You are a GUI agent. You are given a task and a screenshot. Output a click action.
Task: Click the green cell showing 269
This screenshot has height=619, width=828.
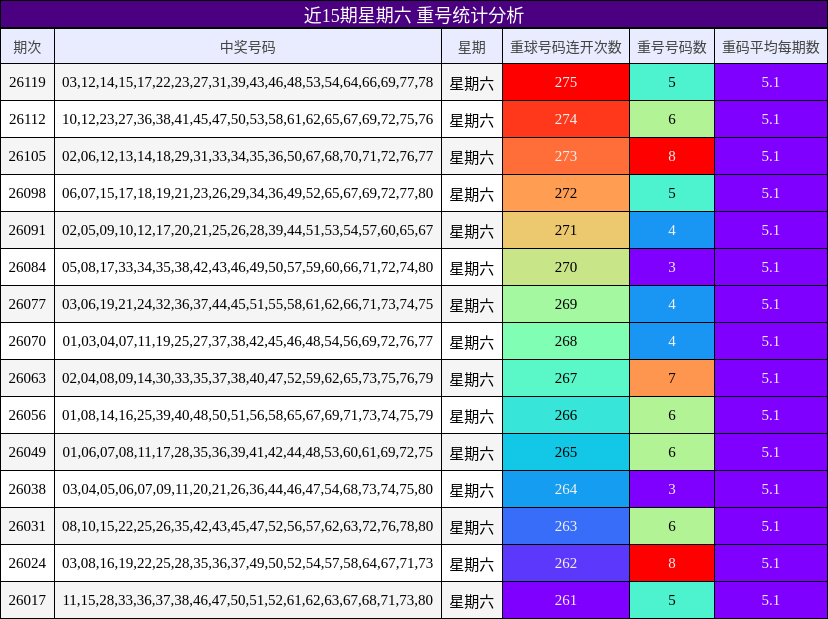coord(566,304)
